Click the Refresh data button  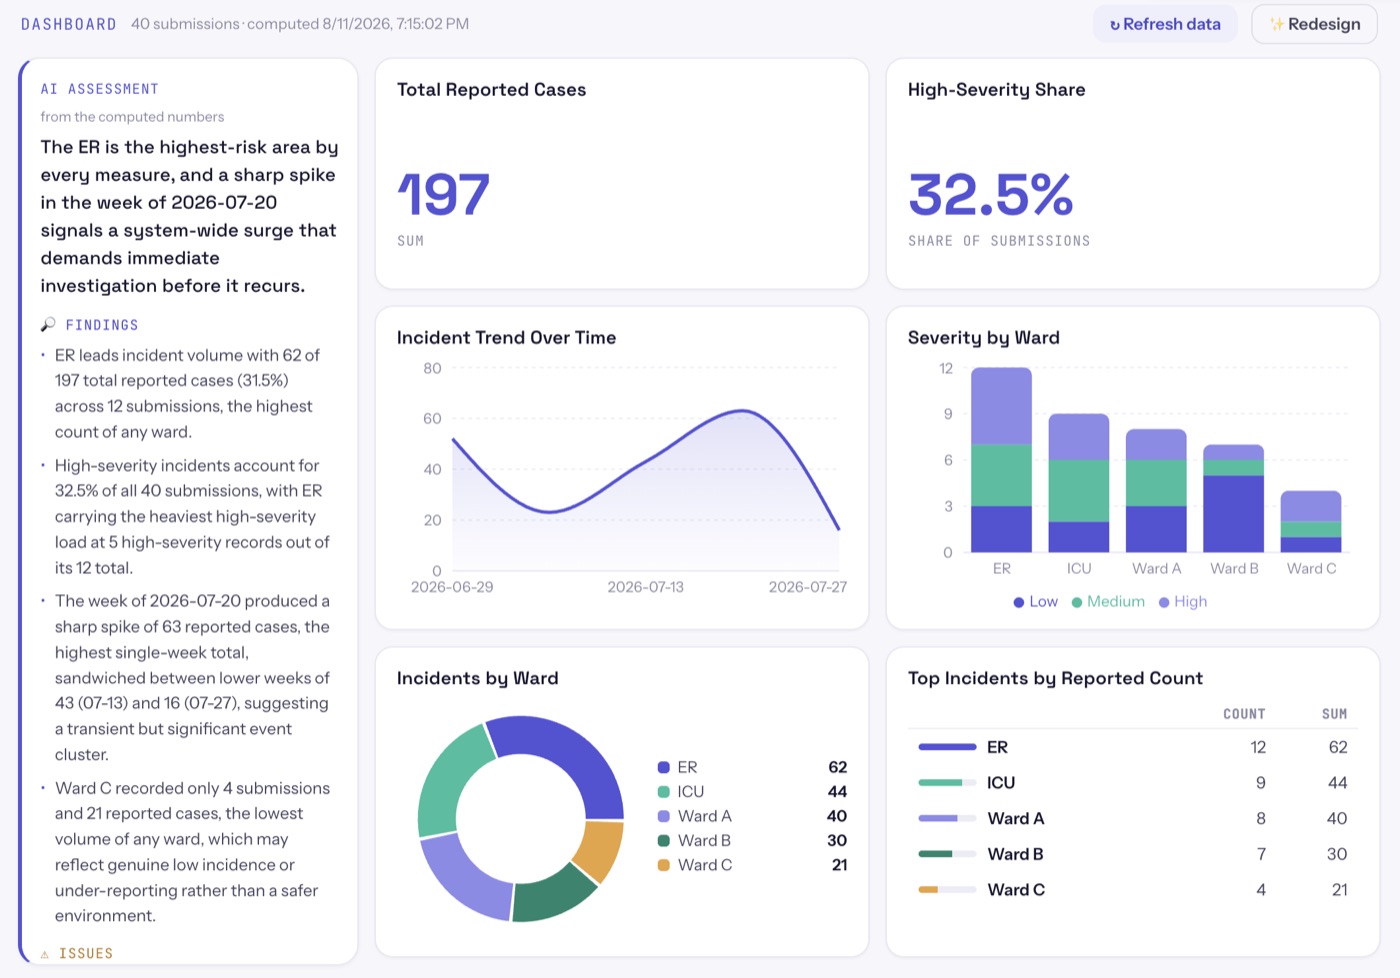click(1165, 24)
